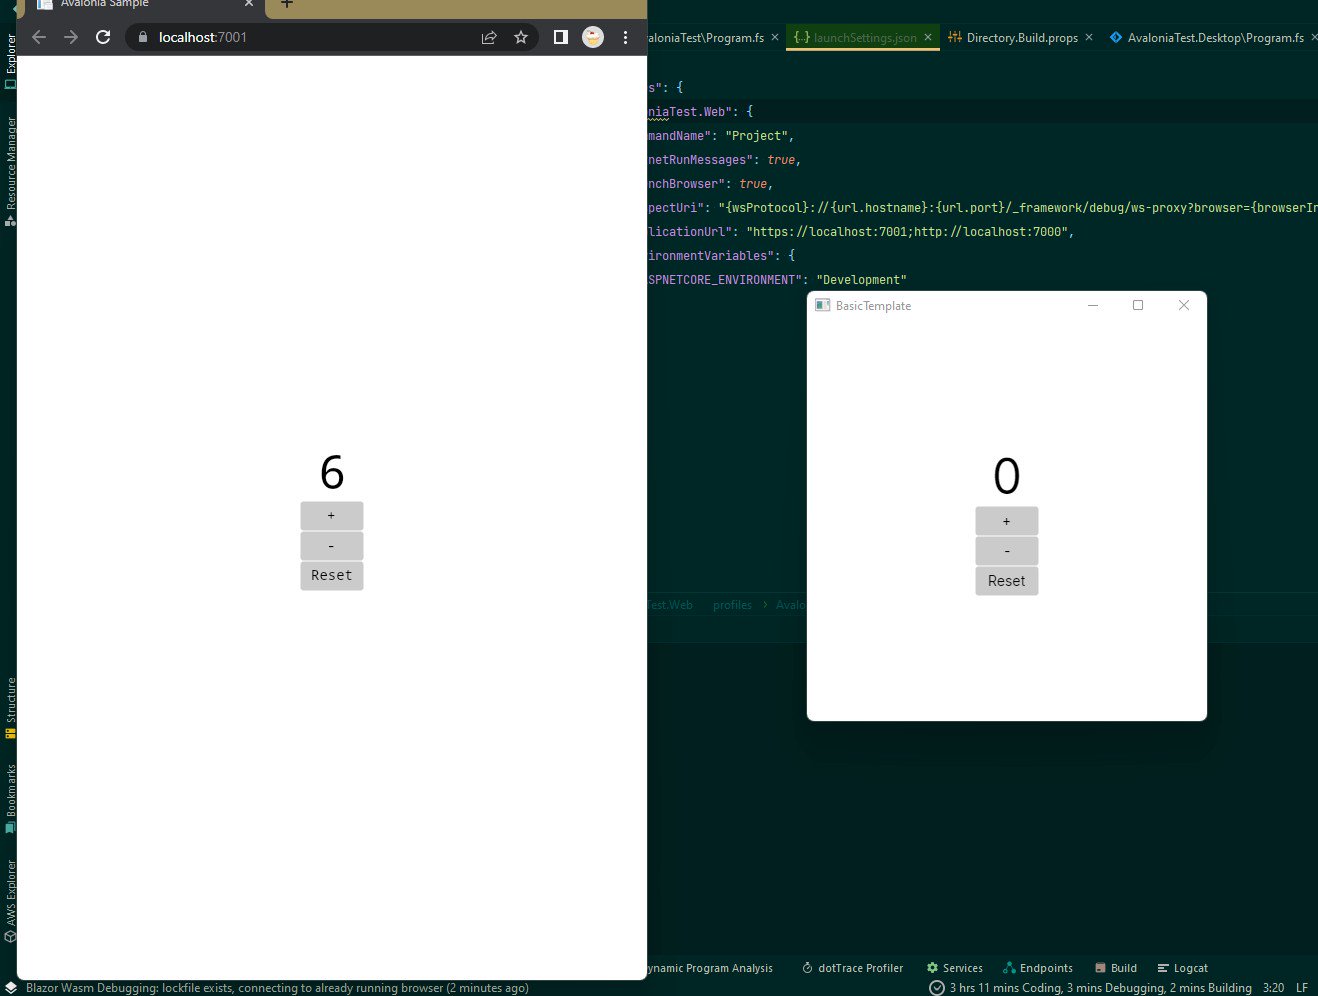Open the dotTrace Profiler tool window
This screenshot has height=996, width=1318.
pos(852,967)
